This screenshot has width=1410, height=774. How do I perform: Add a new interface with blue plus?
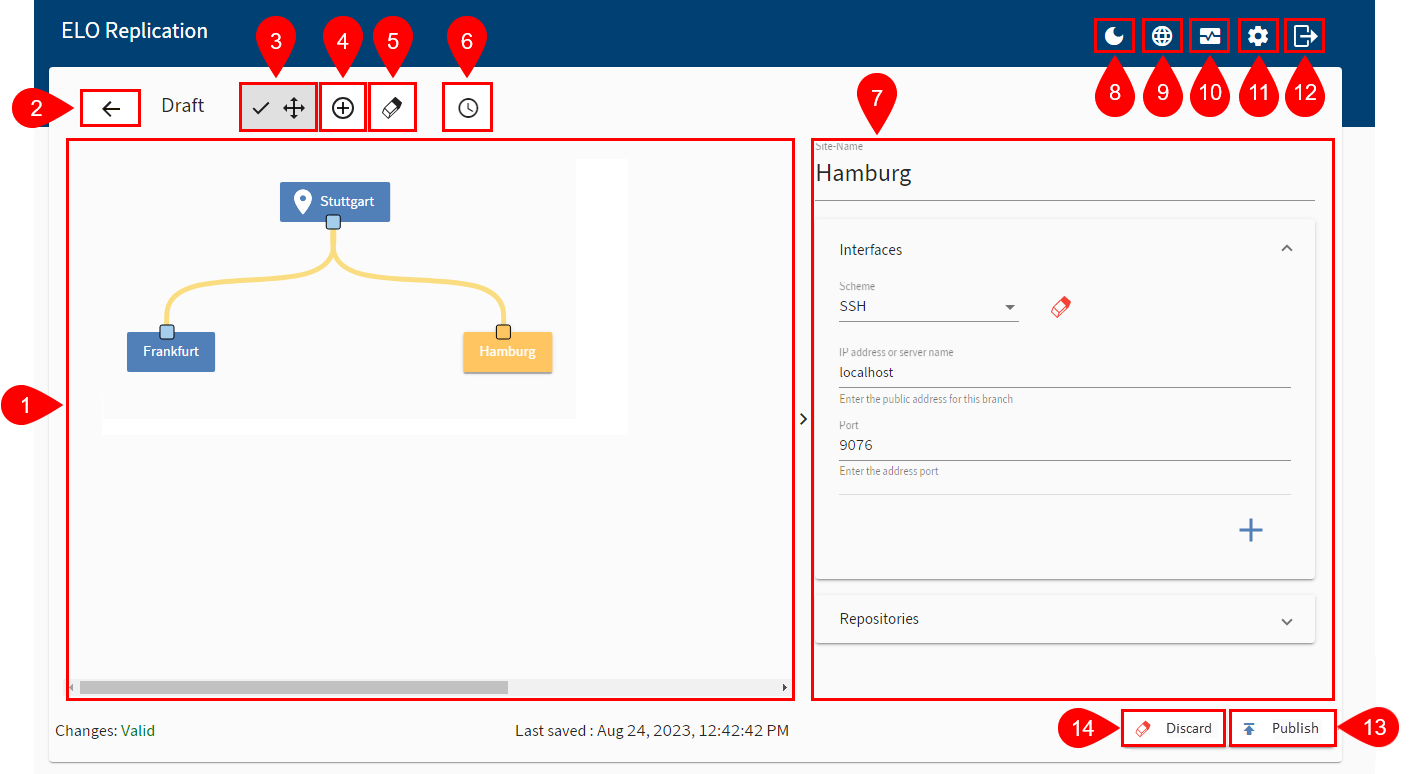[1251, 530]
